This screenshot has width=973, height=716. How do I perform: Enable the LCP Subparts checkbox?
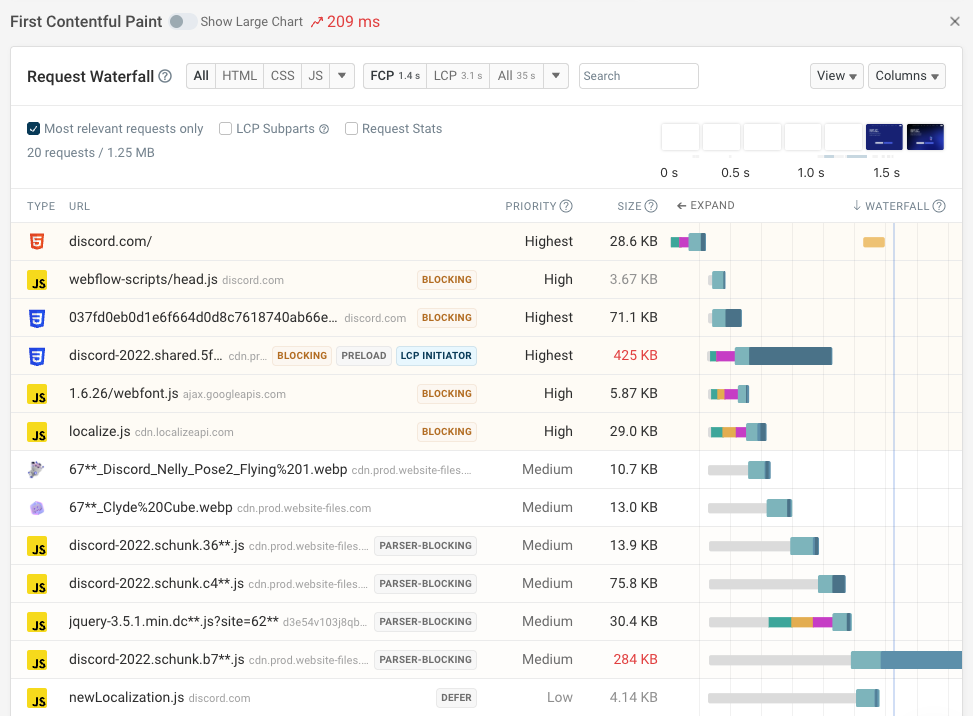point(226,128)
